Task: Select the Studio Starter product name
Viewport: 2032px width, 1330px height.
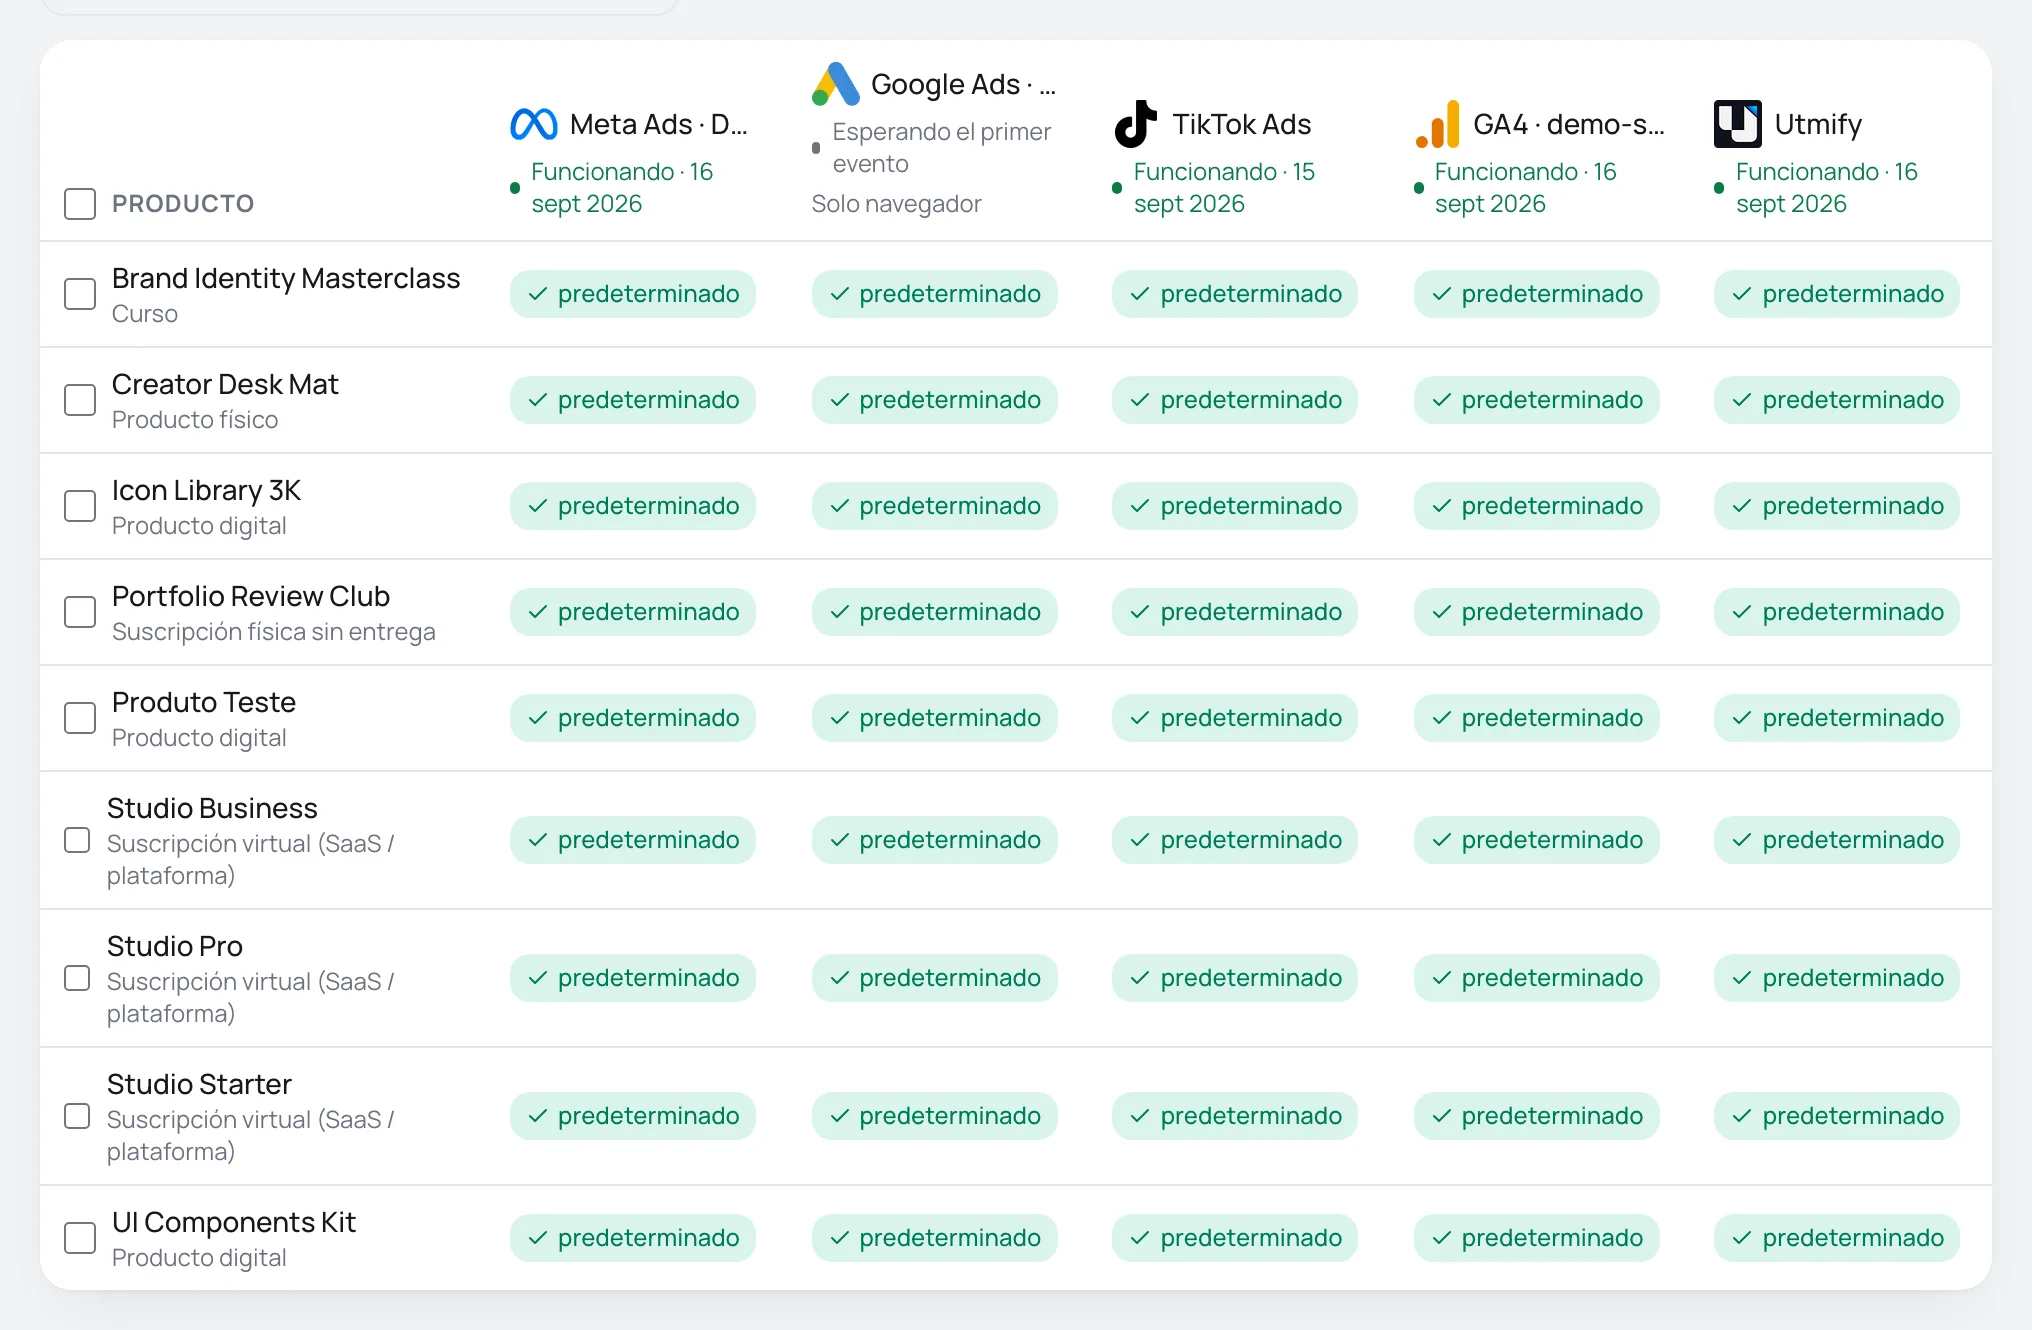Action: (199, 1084)
